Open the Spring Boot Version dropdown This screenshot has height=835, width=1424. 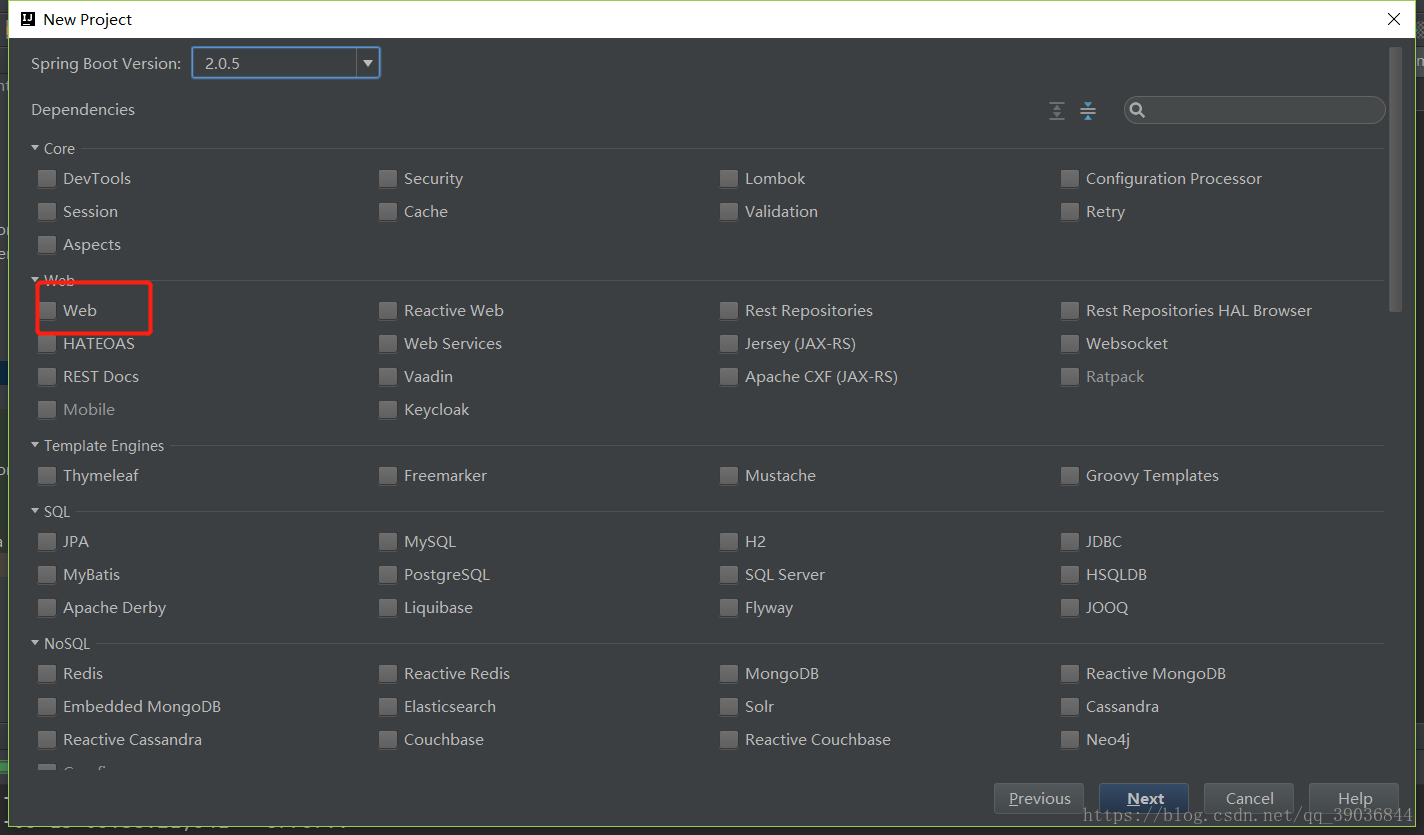pos(368,63)
